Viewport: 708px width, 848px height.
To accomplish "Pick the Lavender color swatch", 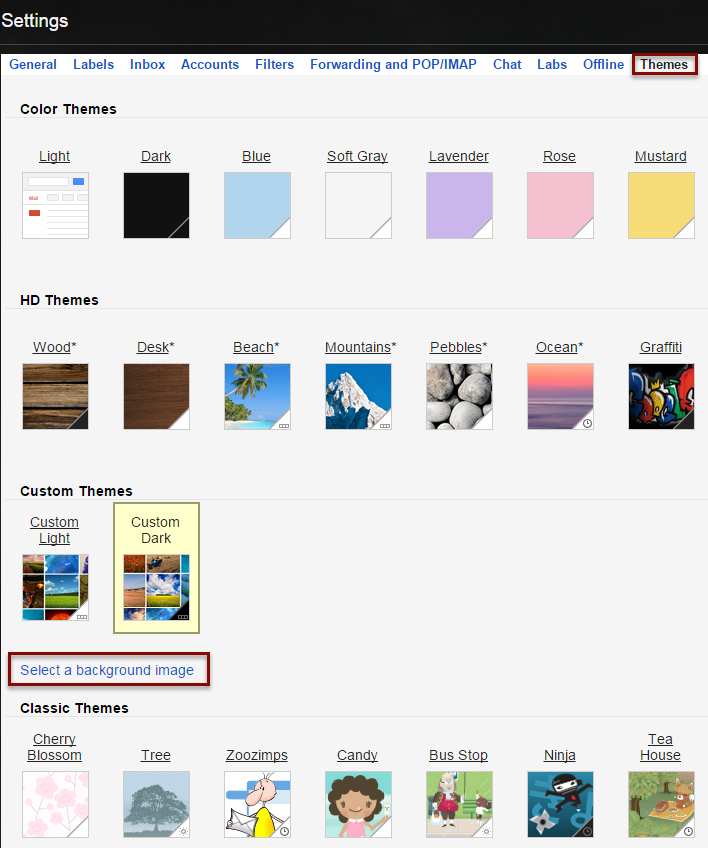I will 459,206.
